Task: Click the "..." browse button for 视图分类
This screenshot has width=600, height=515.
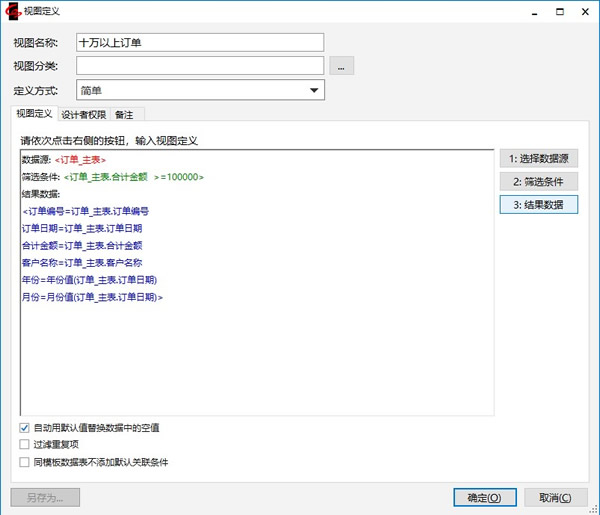Action: 342,67
